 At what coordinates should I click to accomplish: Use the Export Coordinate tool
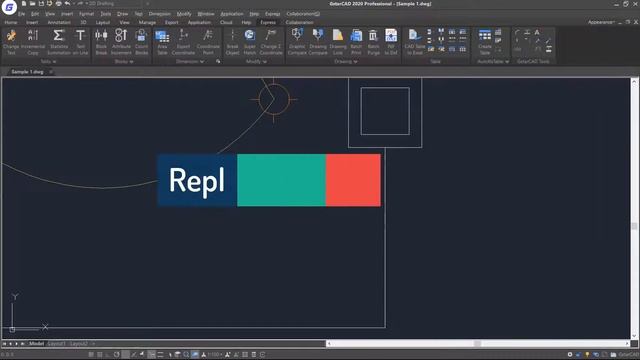point(183,42)
